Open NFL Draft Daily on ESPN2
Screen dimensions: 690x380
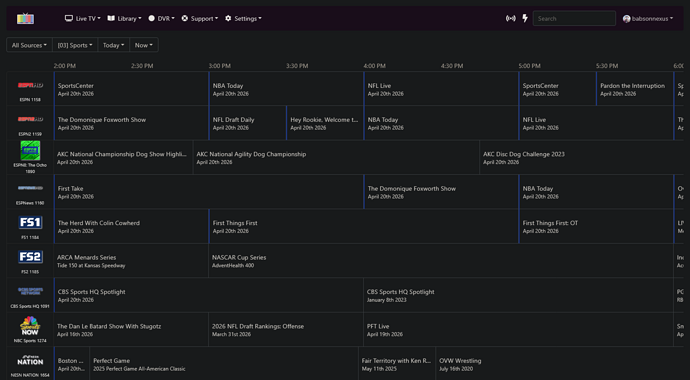pos(247,123)
